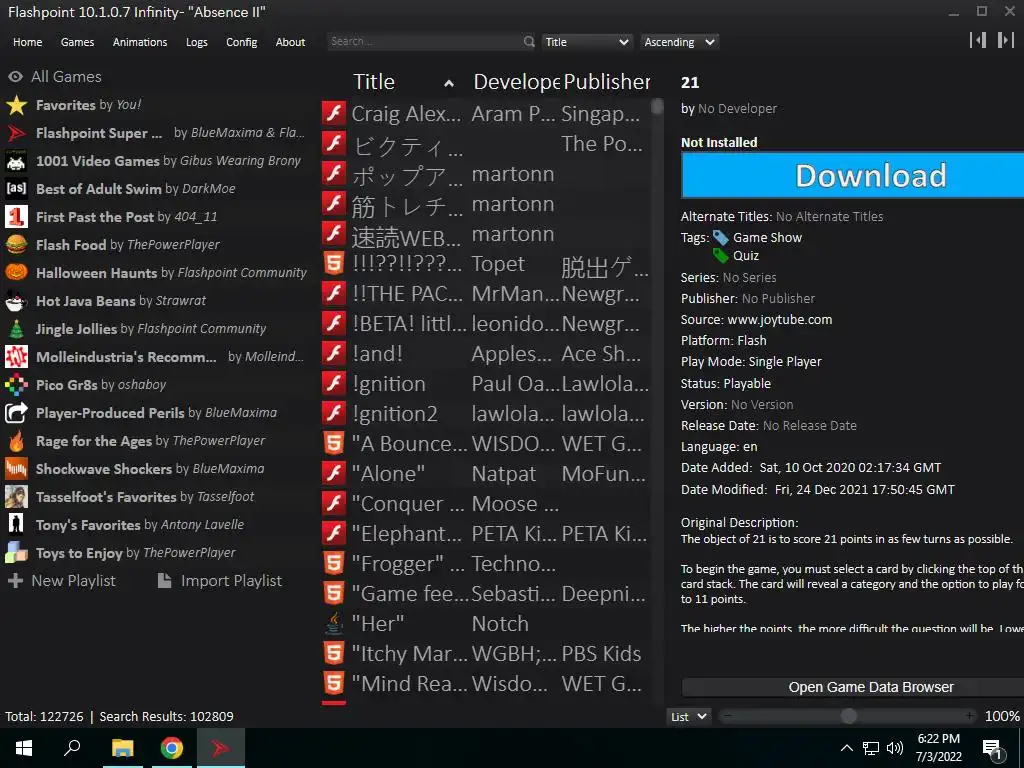The image size is (1024, 768).
Task: Click New Playlist
Action: point(62,581)
